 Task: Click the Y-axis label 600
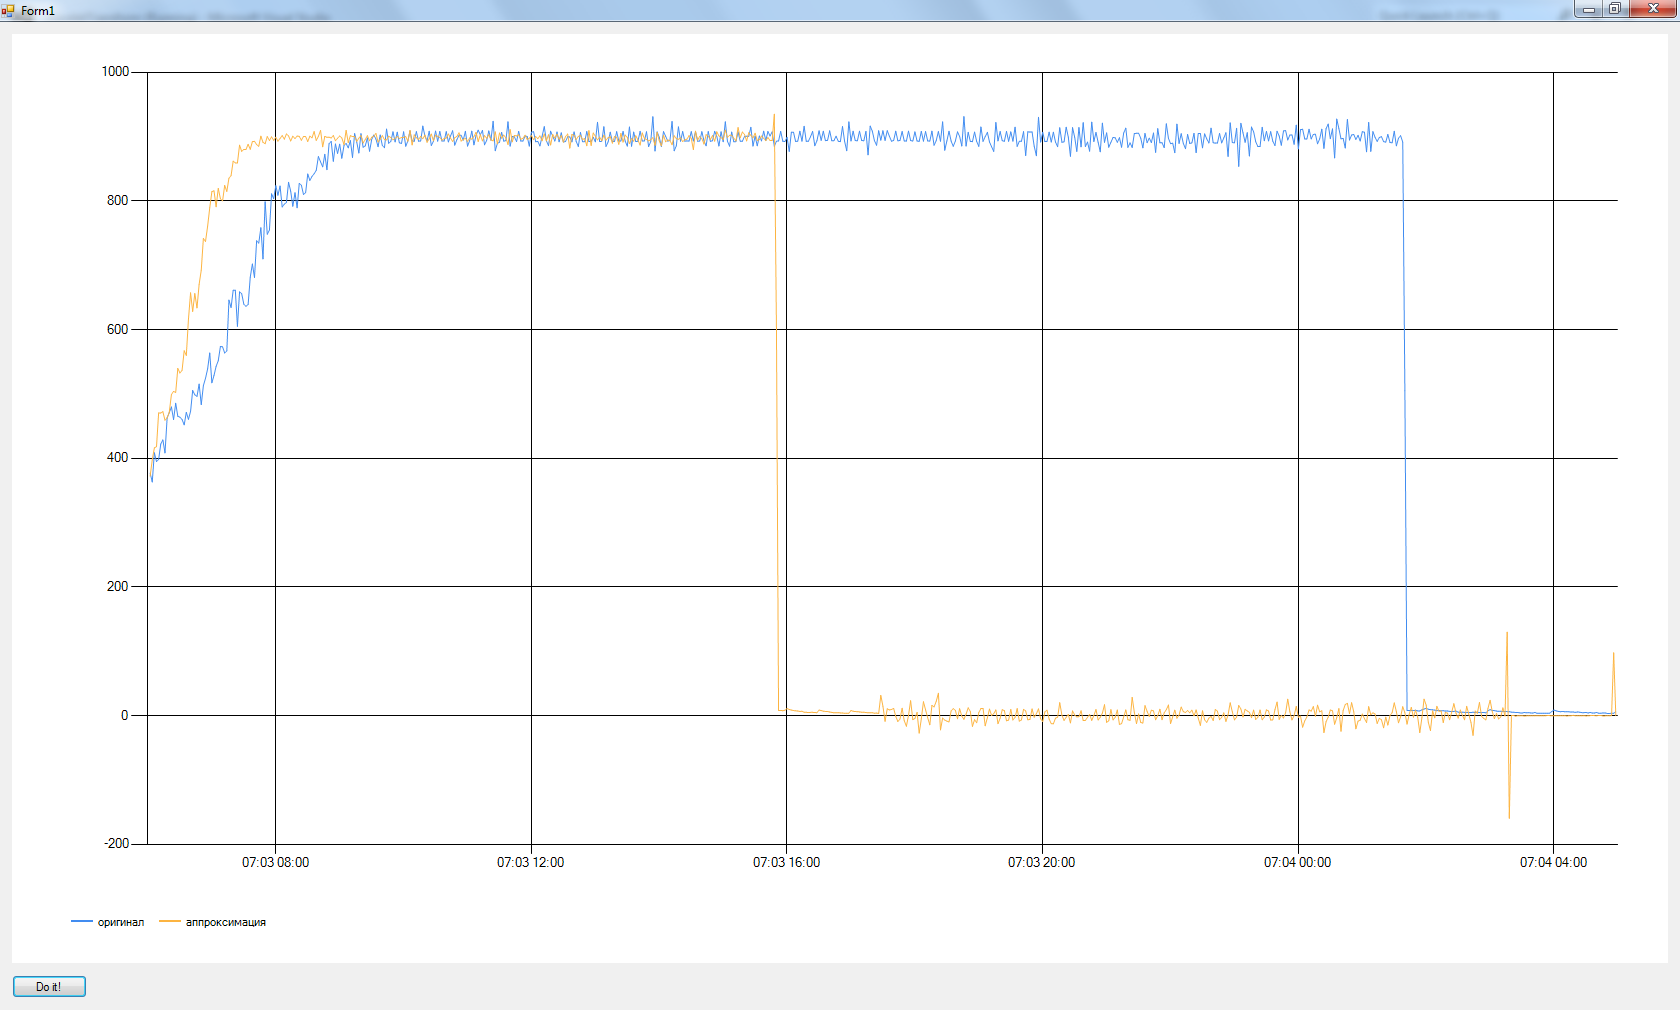pyautogui.click(x=118, y=329)
